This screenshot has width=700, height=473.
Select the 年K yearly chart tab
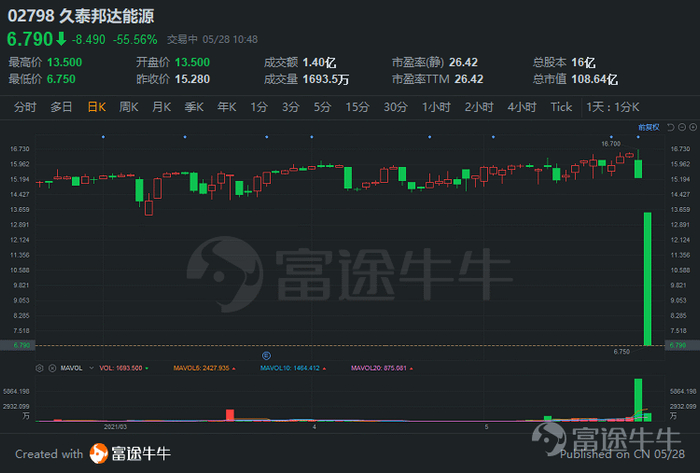227,107
